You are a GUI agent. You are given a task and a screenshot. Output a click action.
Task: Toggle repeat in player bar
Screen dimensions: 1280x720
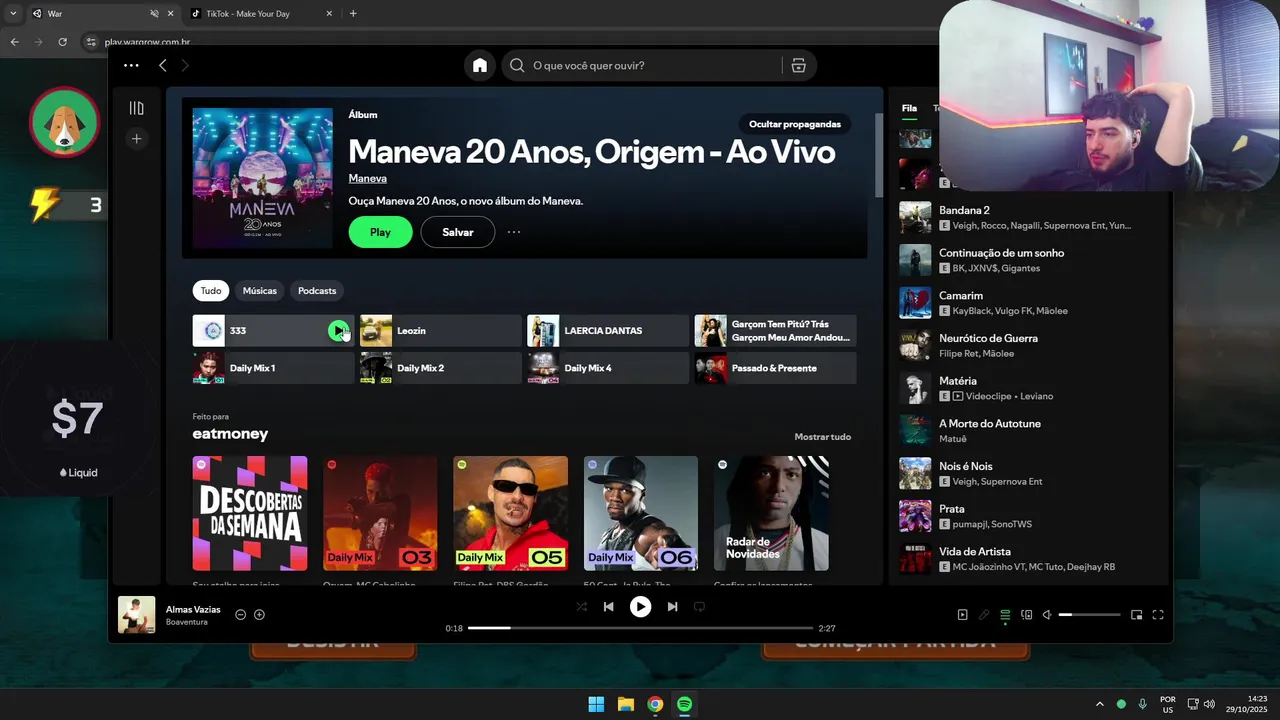pos(699,606)
